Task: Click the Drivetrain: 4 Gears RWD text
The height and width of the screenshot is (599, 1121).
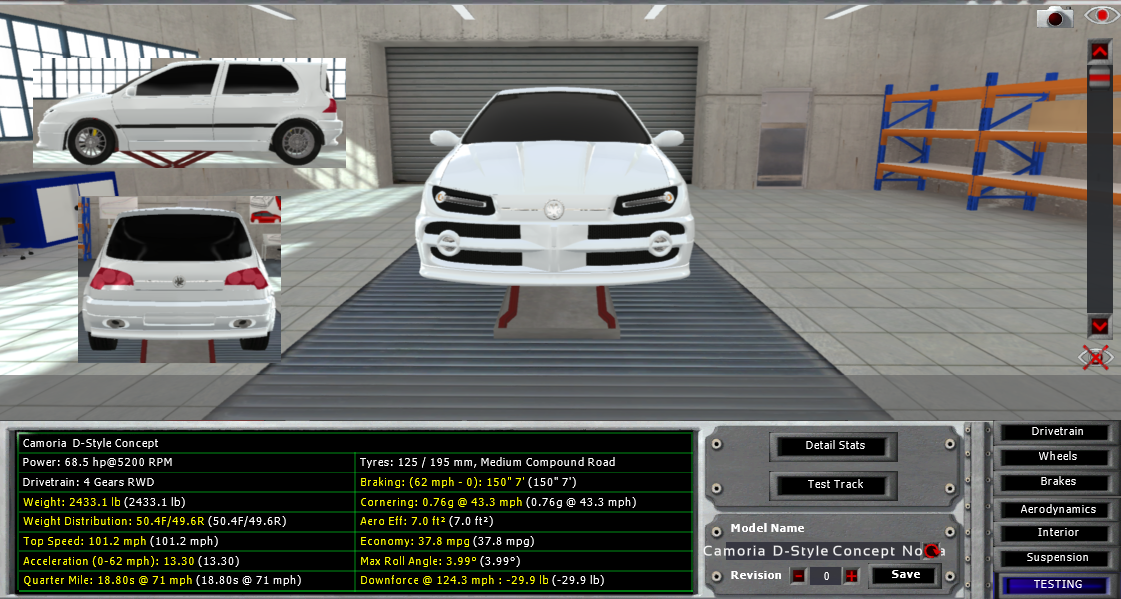Action: point(88,482)
